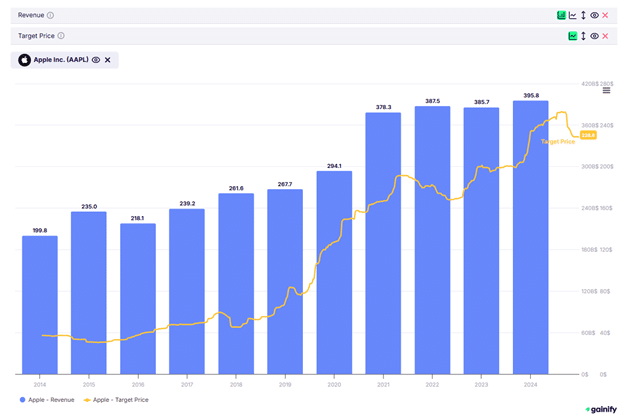The image size is (624, 415).
Task: Click the 2020 x-axis label
Action: [334, 384]
